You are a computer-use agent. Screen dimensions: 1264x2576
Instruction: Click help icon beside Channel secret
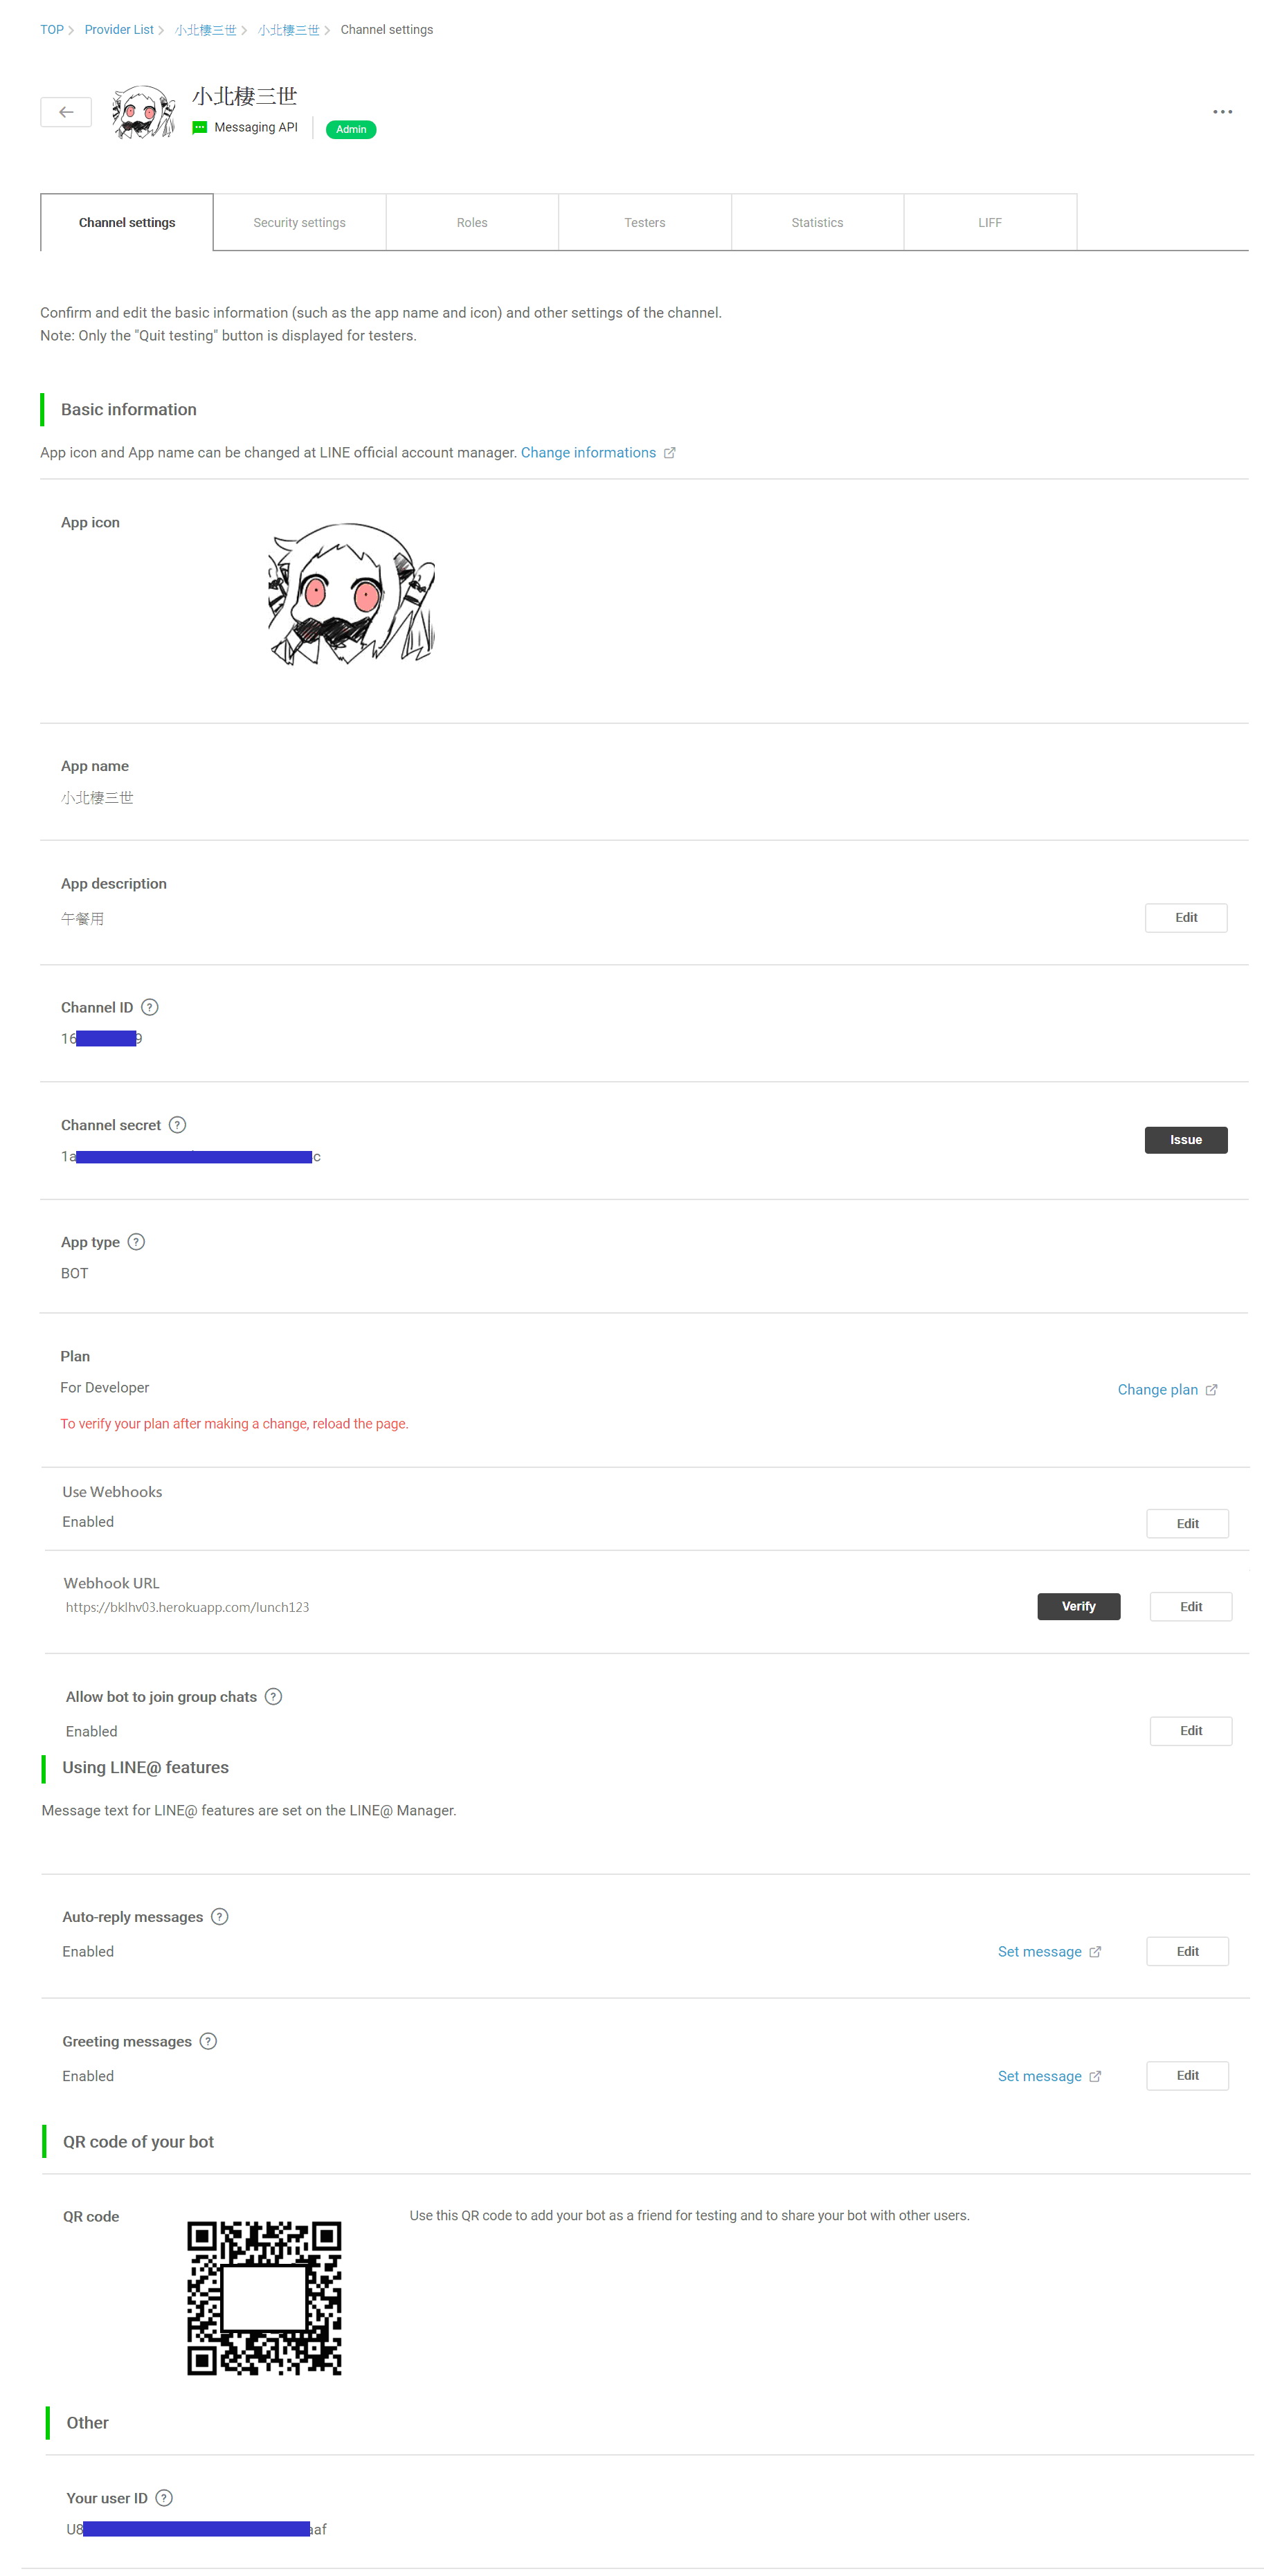[x=177, y=1125]
